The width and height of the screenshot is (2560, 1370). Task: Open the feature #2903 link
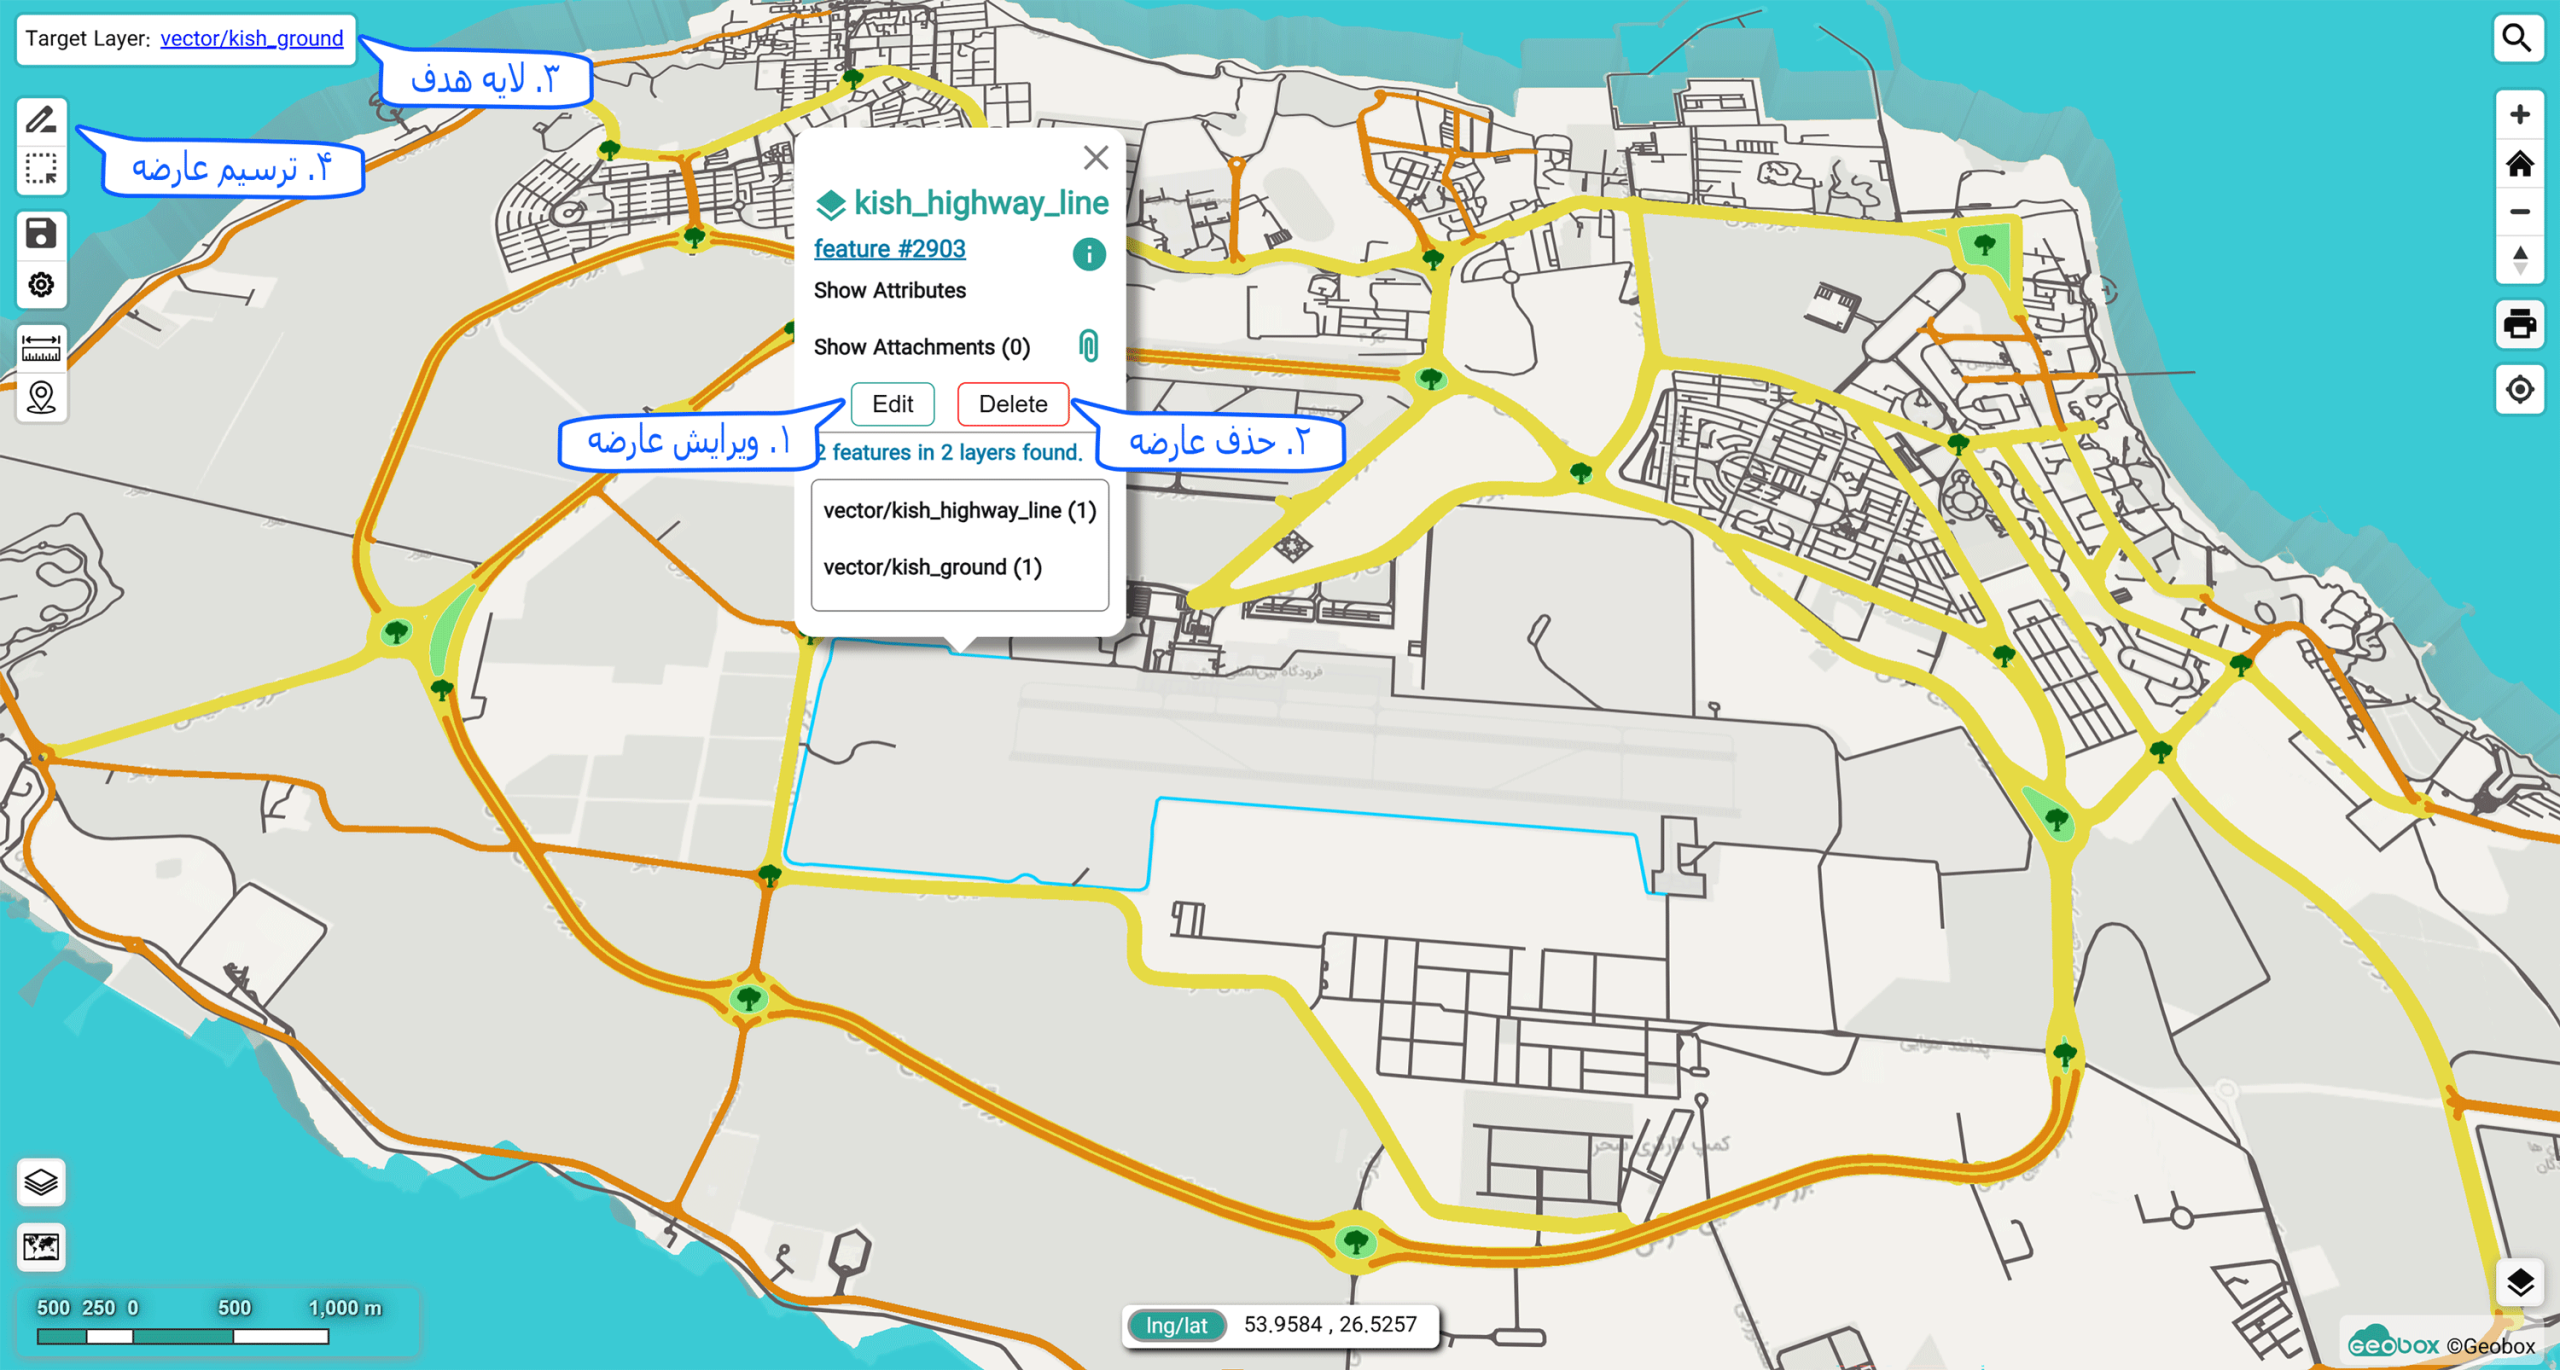pyautogui.click(x=889, y=249)
